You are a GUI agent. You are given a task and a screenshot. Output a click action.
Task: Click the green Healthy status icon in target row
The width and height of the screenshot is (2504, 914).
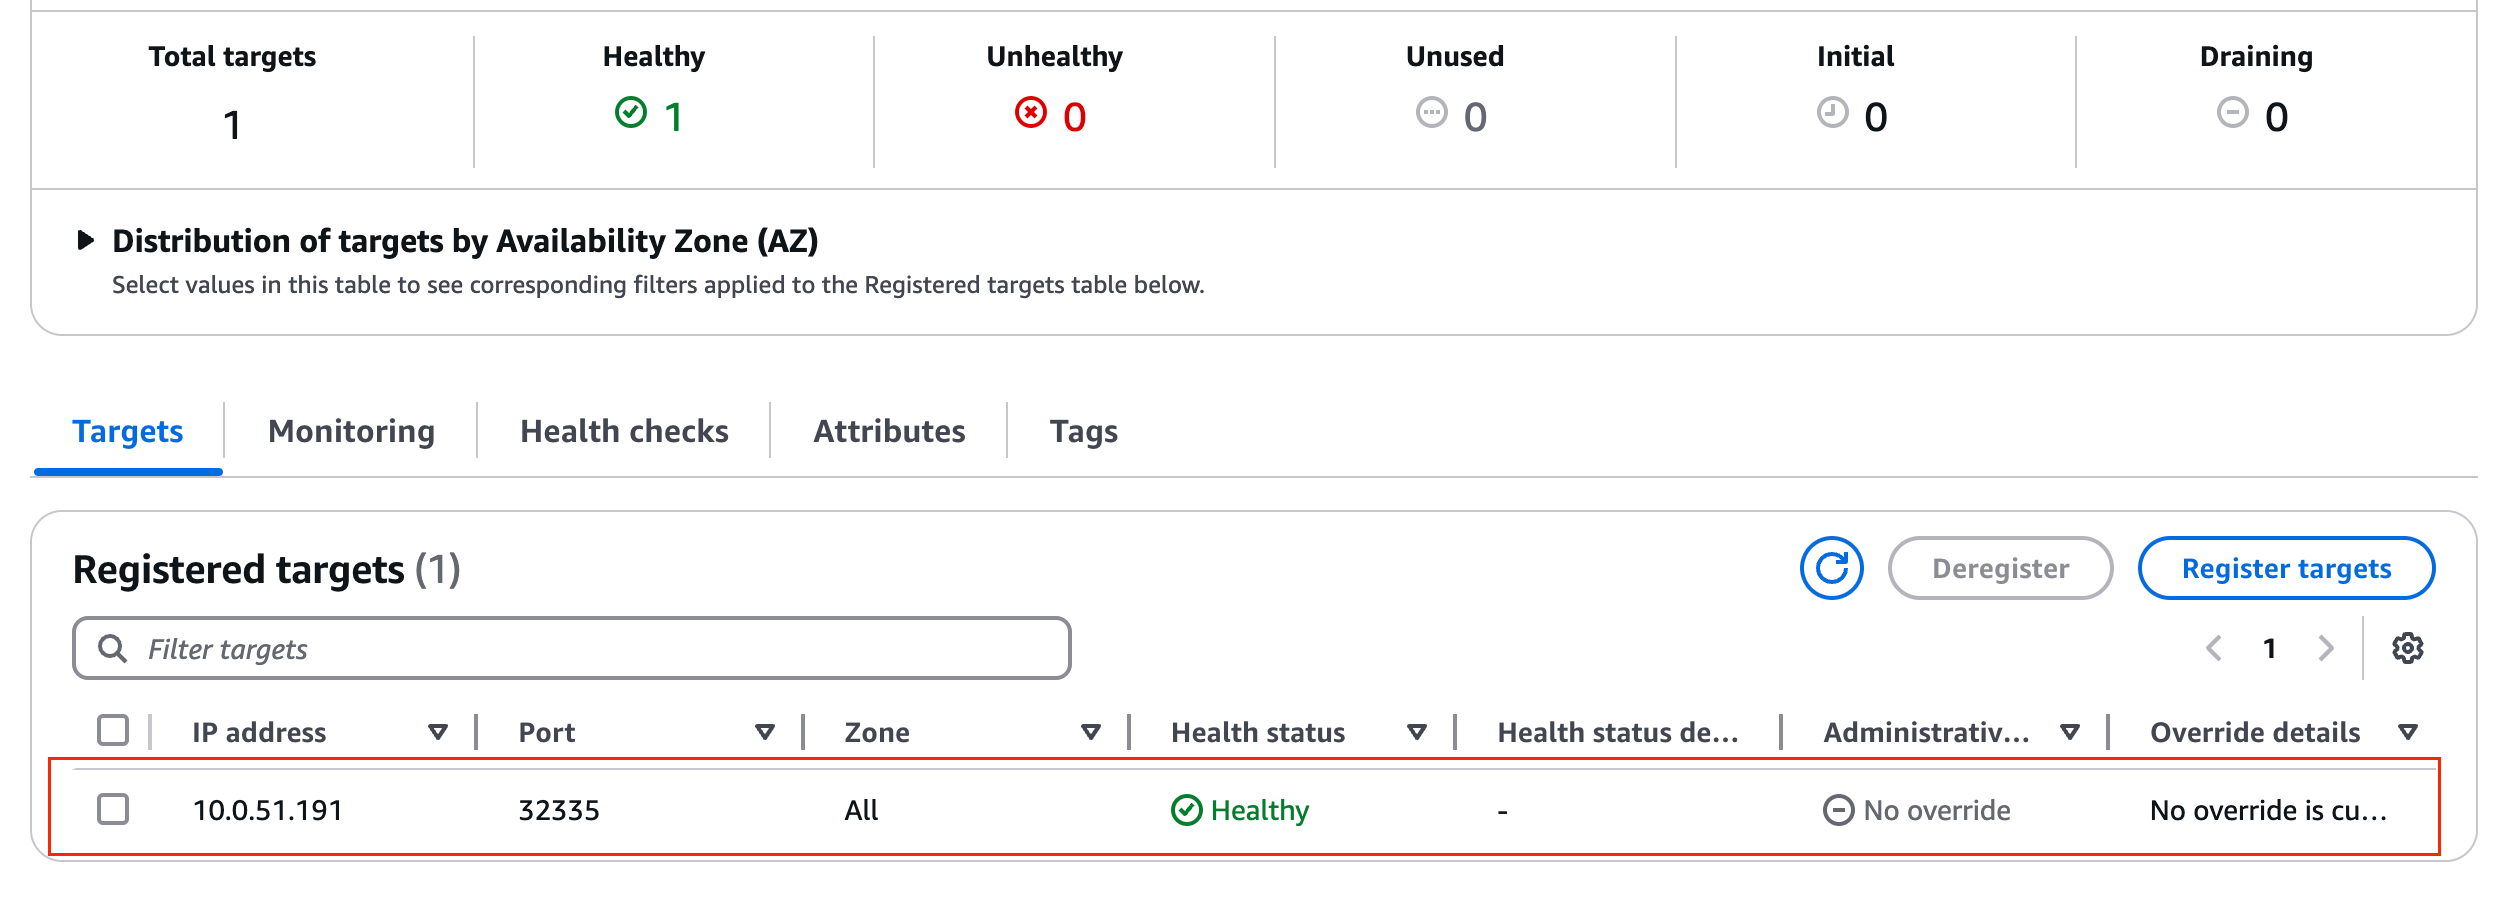coord(1186,810)
